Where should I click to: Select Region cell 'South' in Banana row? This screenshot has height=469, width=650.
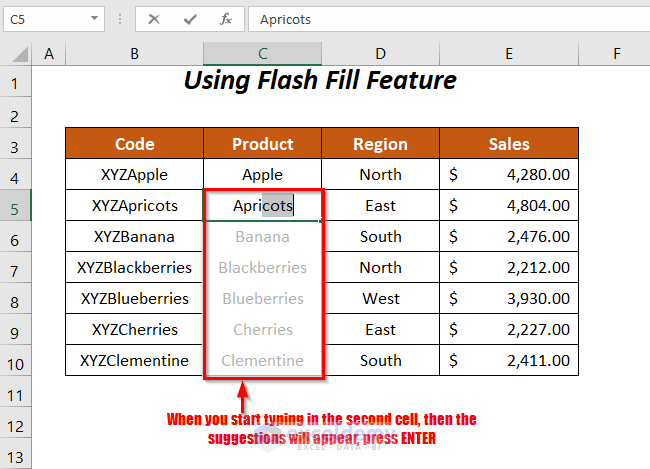coord(380,236)
